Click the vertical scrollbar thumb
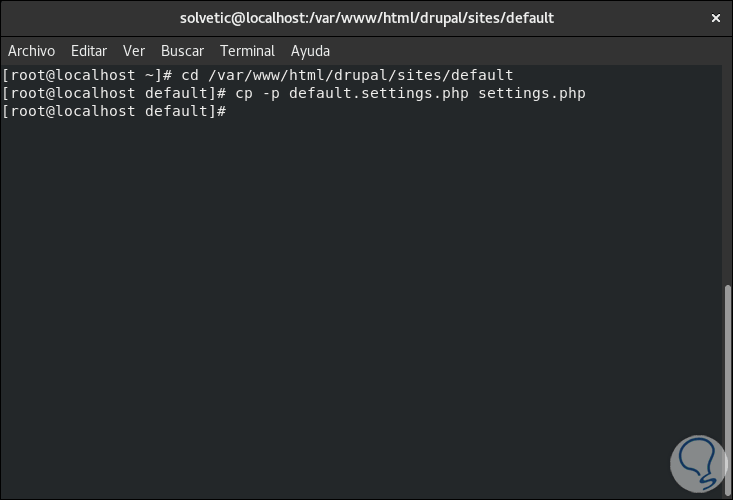Viewport: 733px width, 500px height. 727,387
